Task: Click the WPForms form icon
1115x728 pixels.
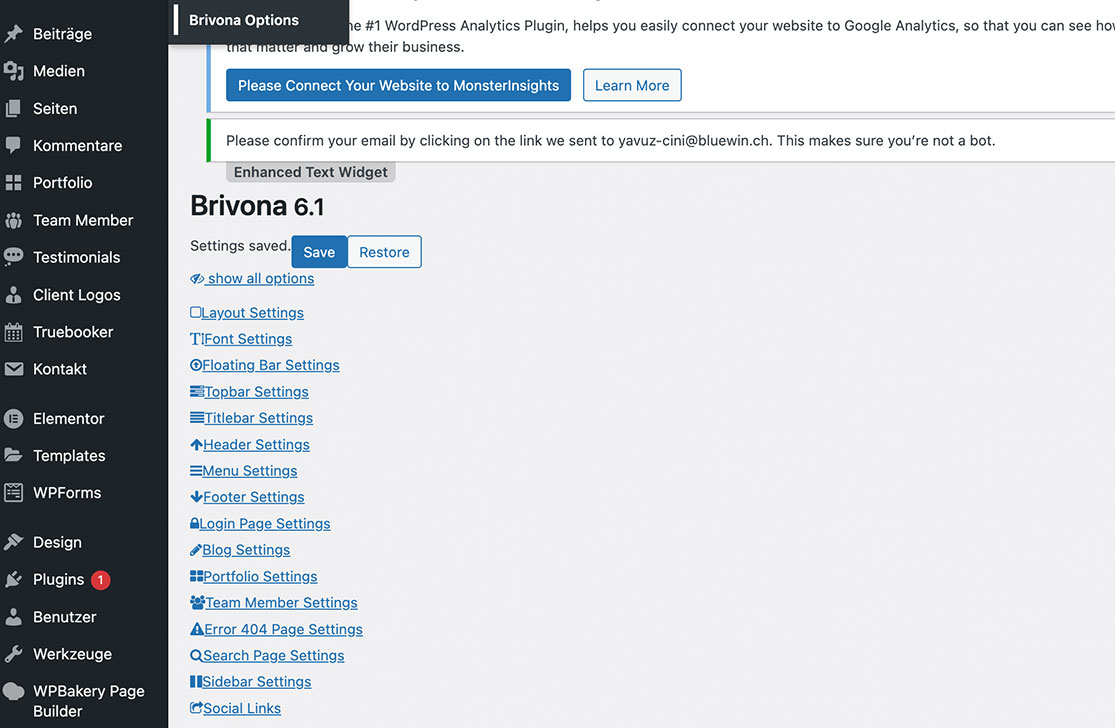Action: (x=14, y=493)
